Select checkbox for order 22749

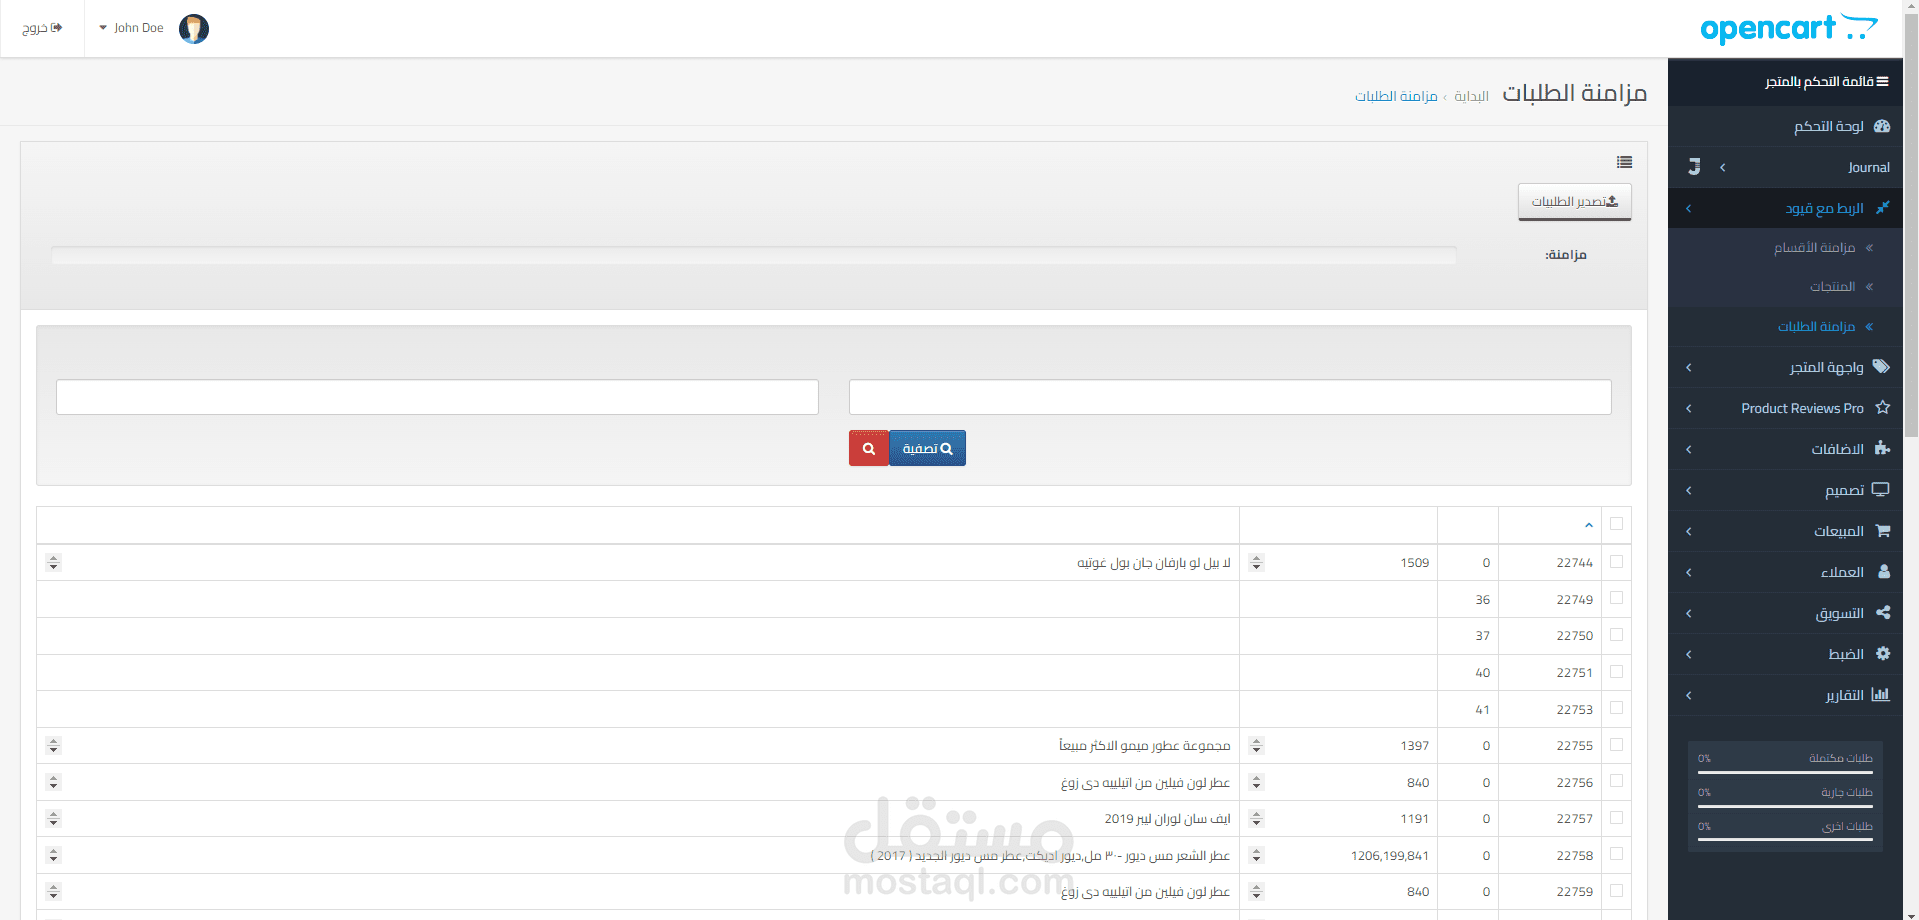point(1616,598)
